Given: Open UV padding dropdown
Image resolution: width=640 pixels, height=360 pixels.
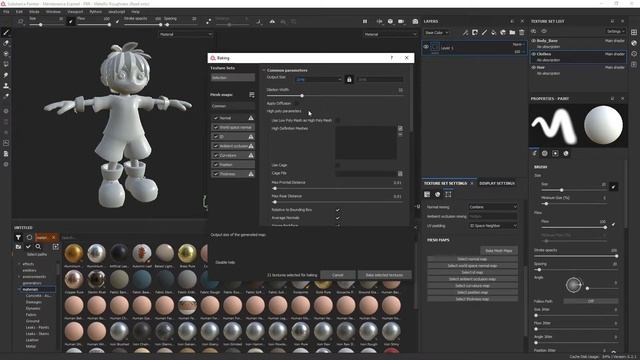Looking at the screenshot, I should click(493, 226).
